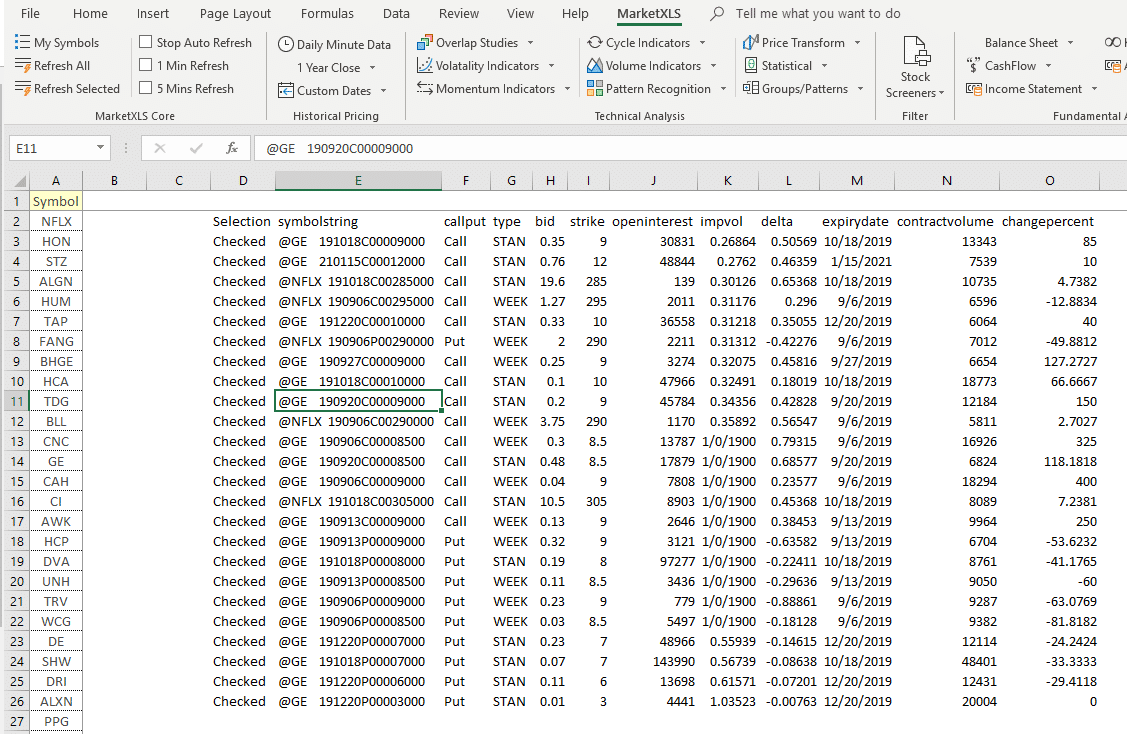Click the Stock Screeners document icon
Image resolution: width=1127 pixels, height=734 pixels.
point(916,51)
